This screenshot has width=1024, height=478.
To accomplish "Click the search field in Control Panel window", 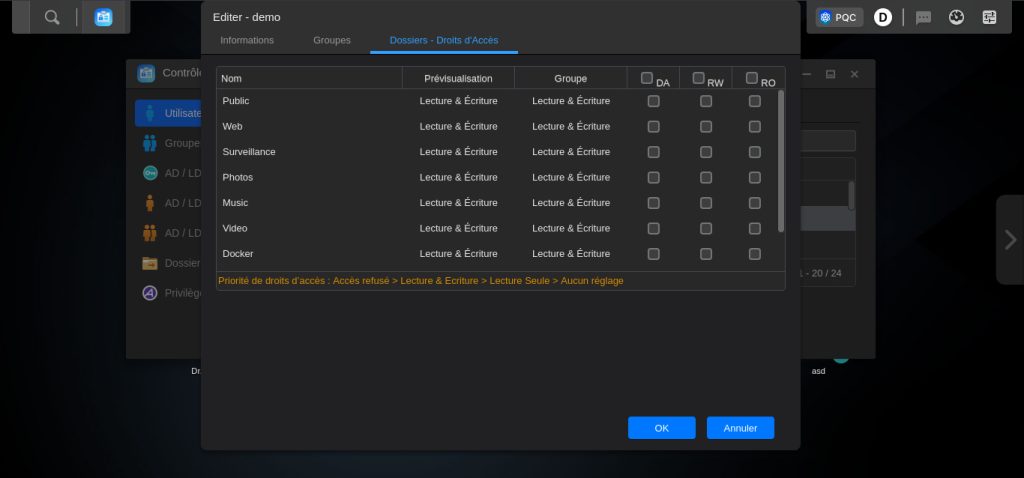I will tap(828, 140).
